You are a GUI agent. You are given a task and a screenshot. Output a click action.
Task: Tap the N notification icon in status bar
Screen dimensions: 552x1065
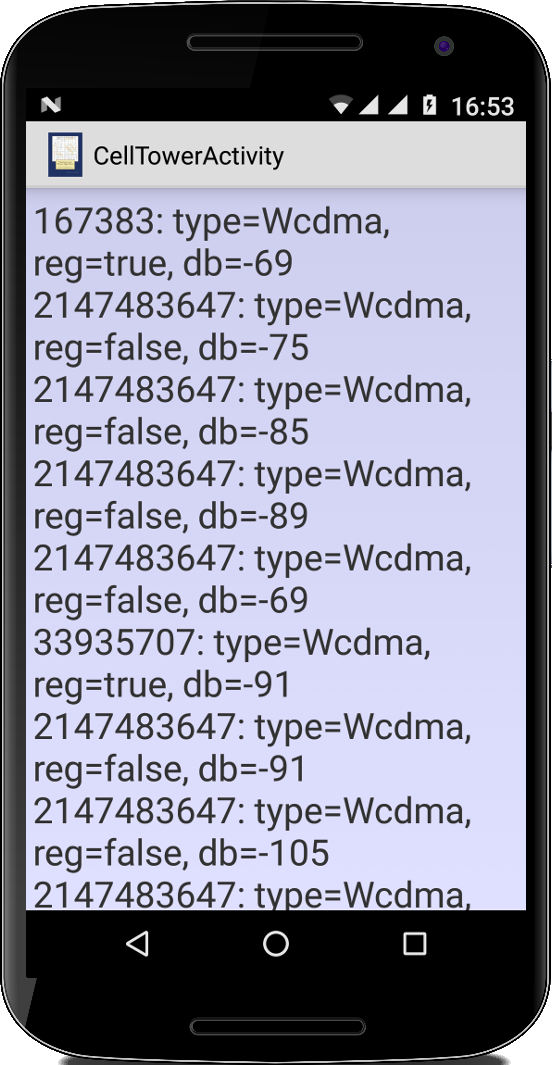(x=51, y=105)
